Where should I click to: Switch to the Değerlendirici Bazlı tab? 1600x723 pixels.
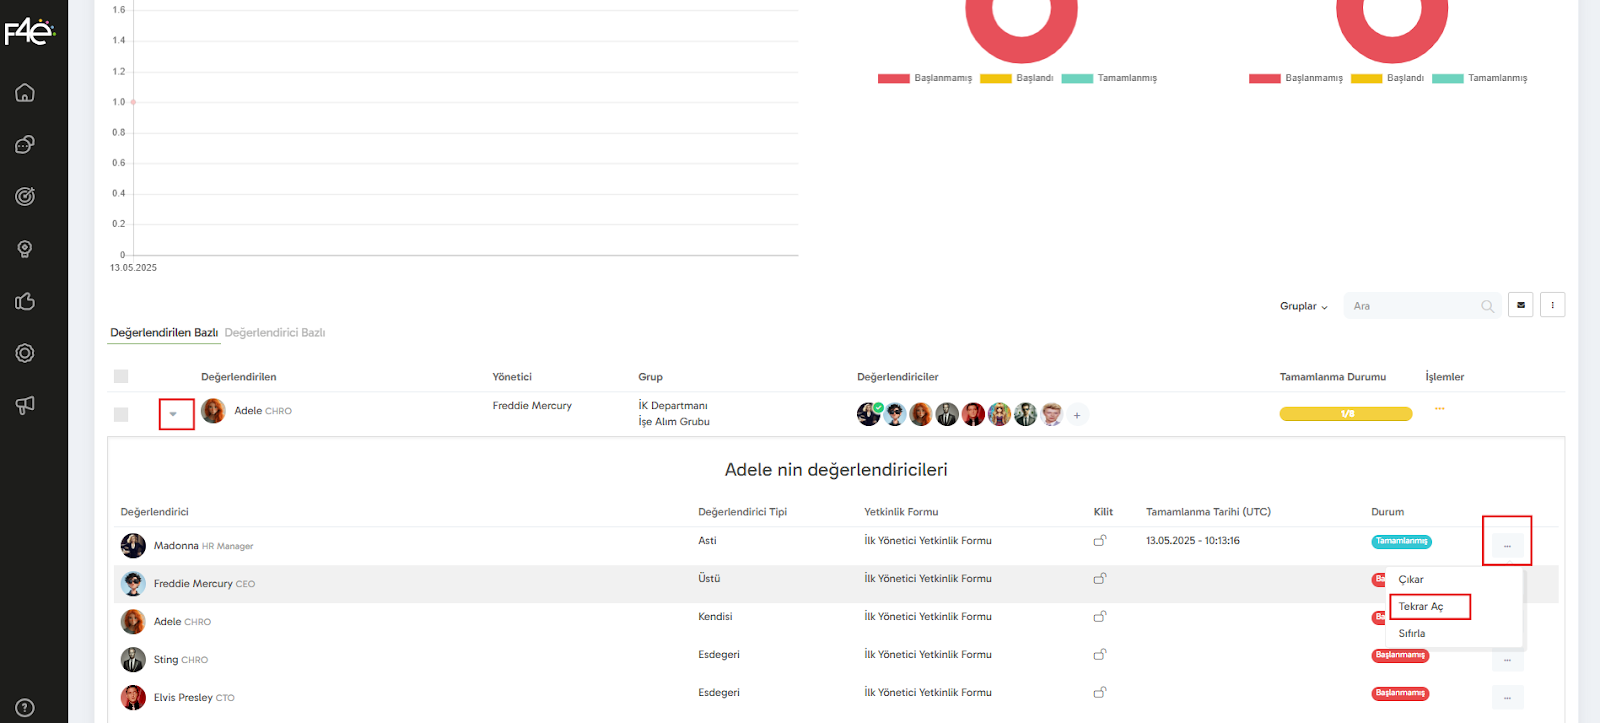pos(275,333)
